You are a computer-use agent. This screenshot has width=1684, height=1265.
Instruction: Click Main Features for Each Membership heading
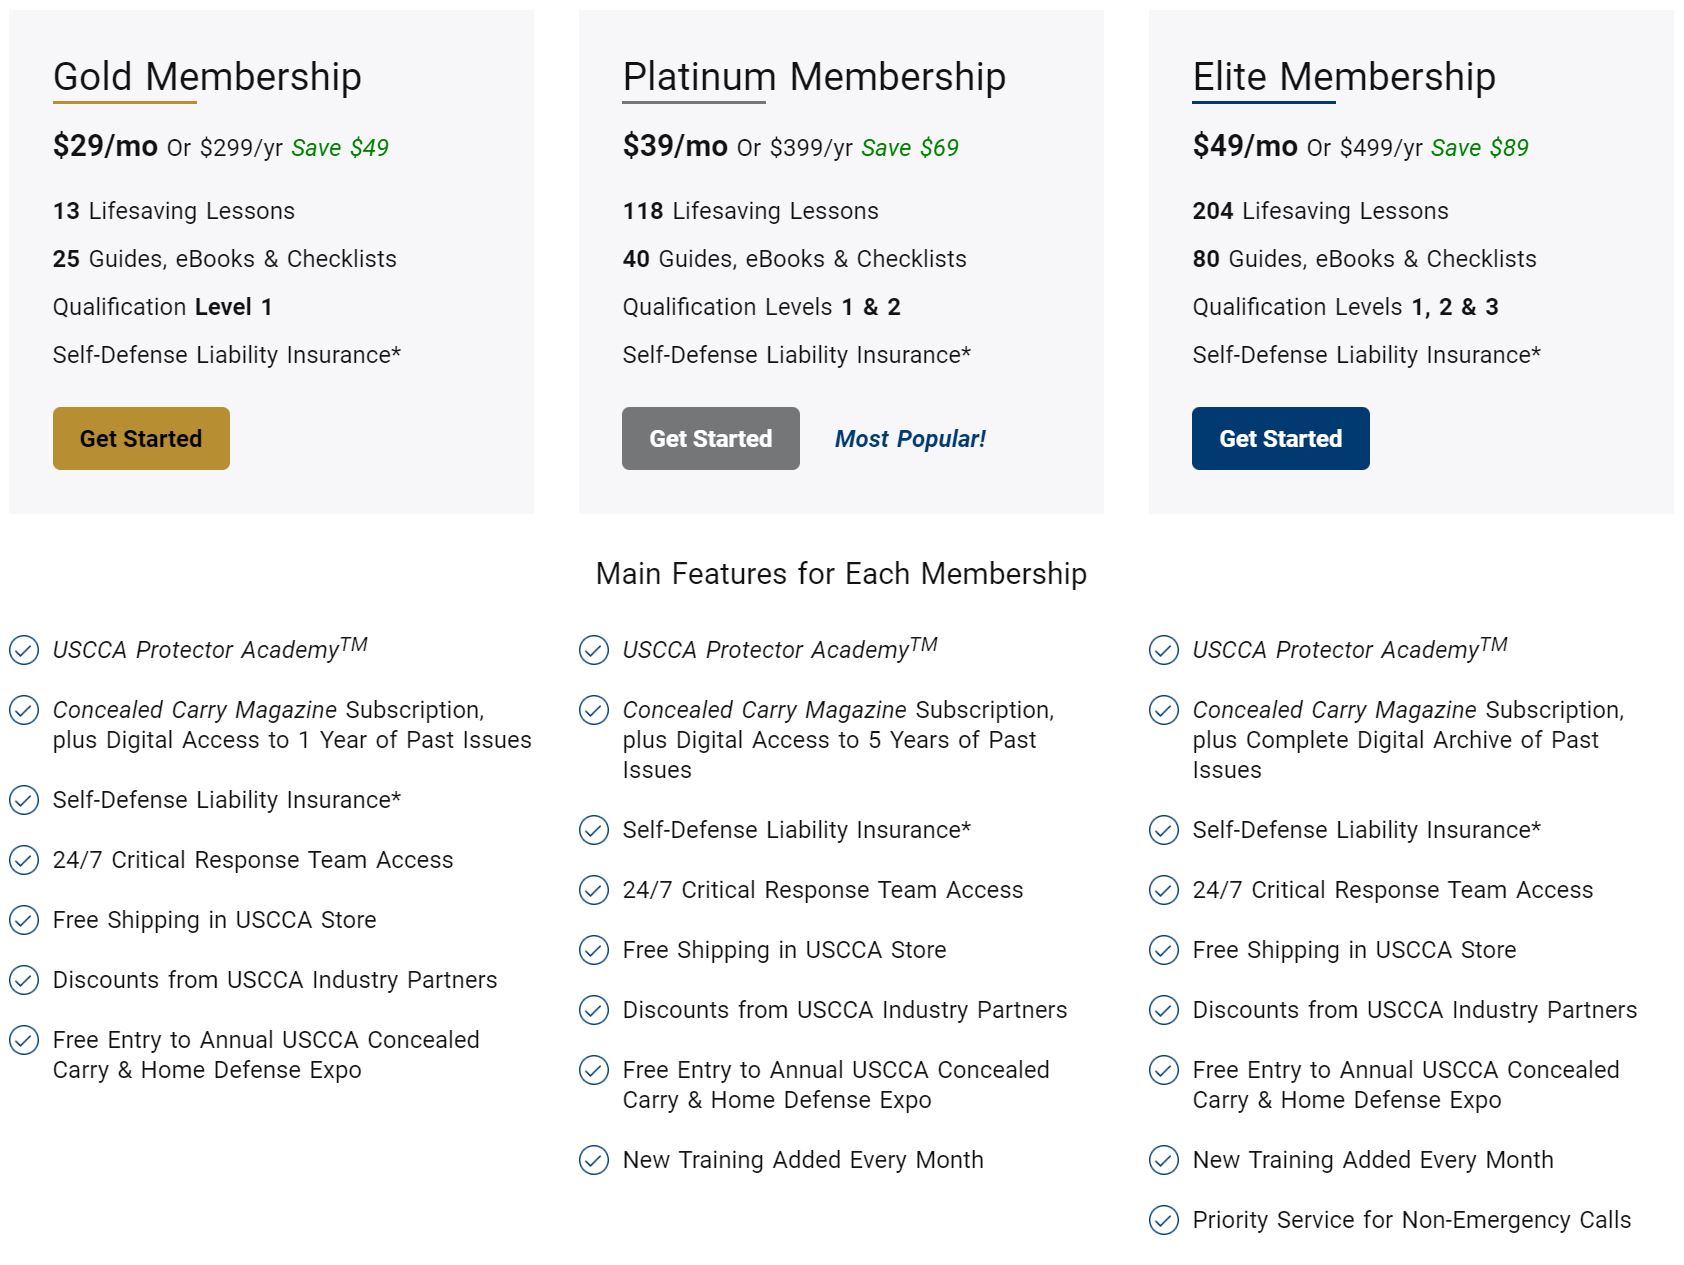point(841,574)
